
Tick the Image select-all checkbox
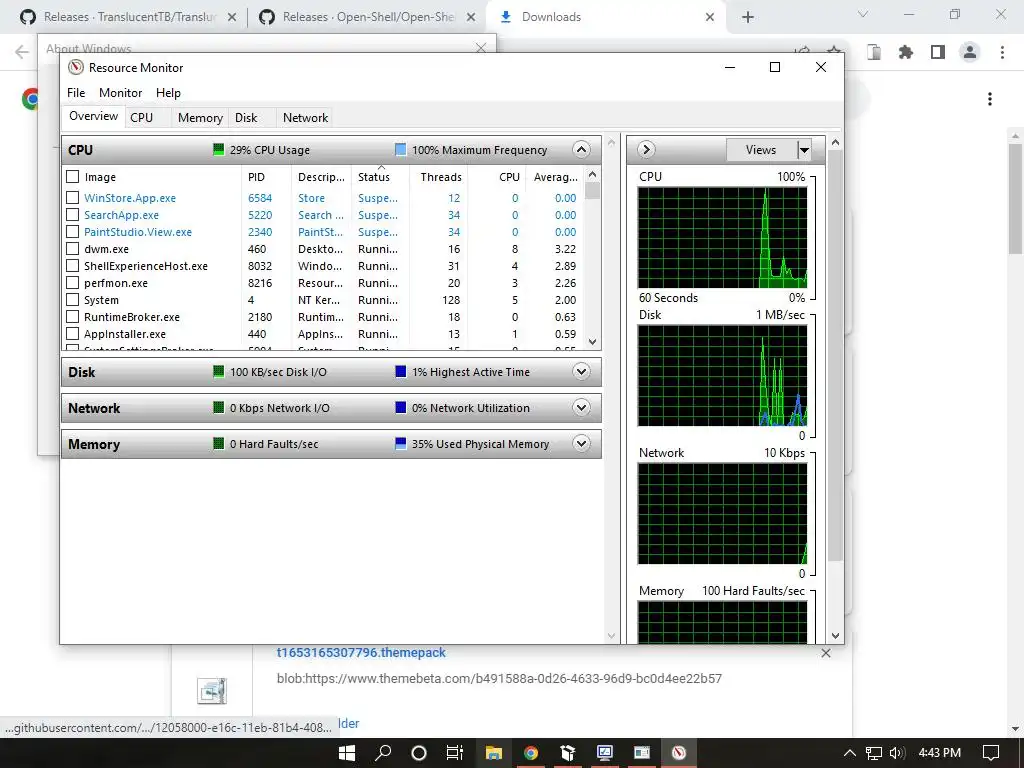pos(72,177)
